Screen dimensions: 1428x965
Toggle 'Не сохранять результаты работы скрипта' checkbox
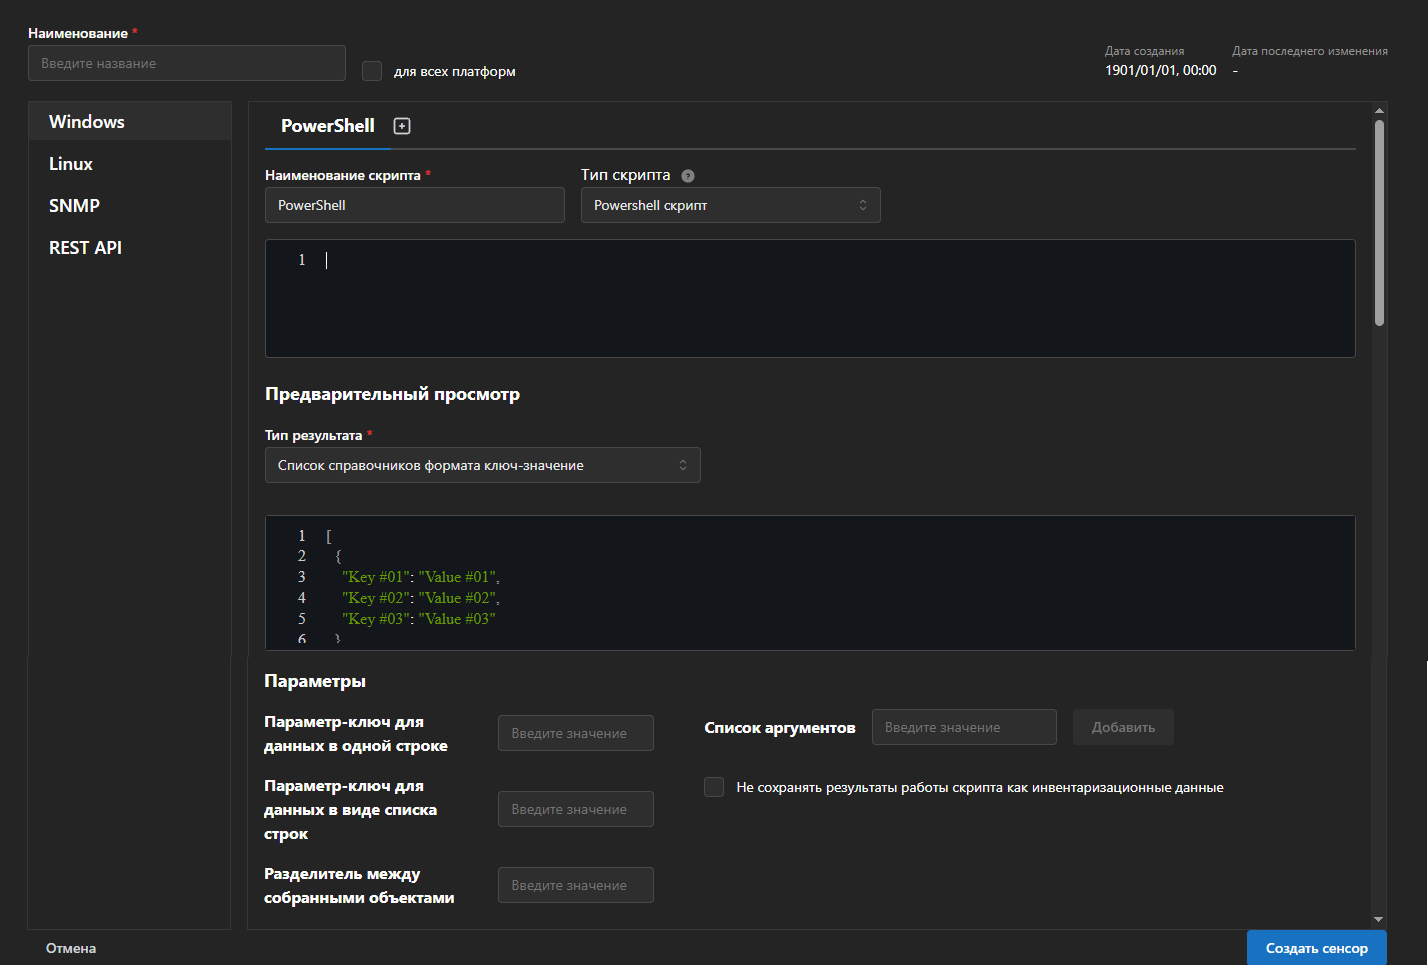point(714,787)
